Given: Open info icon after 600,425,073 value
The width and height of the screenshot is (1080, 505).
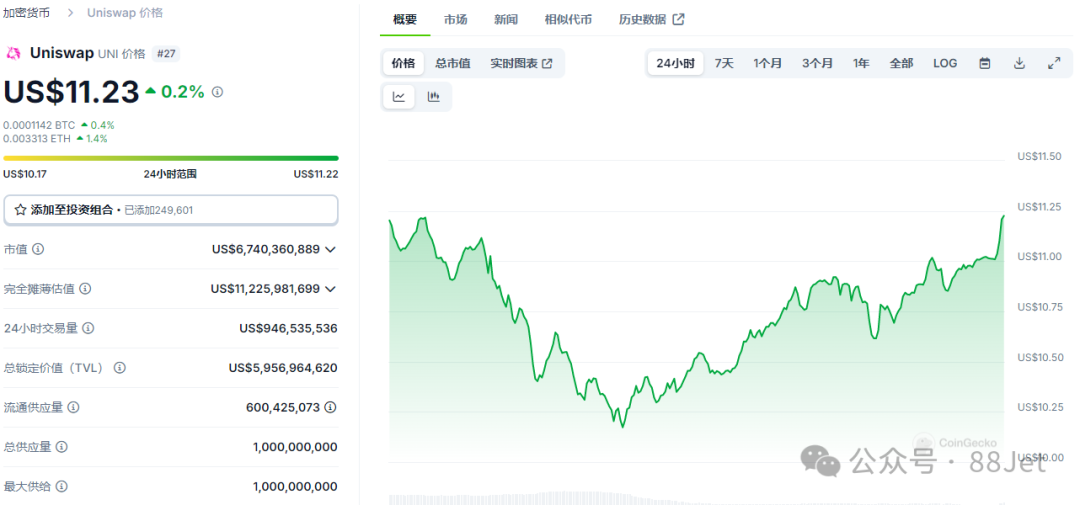Looking at the screenshot, I should (331, 407).
